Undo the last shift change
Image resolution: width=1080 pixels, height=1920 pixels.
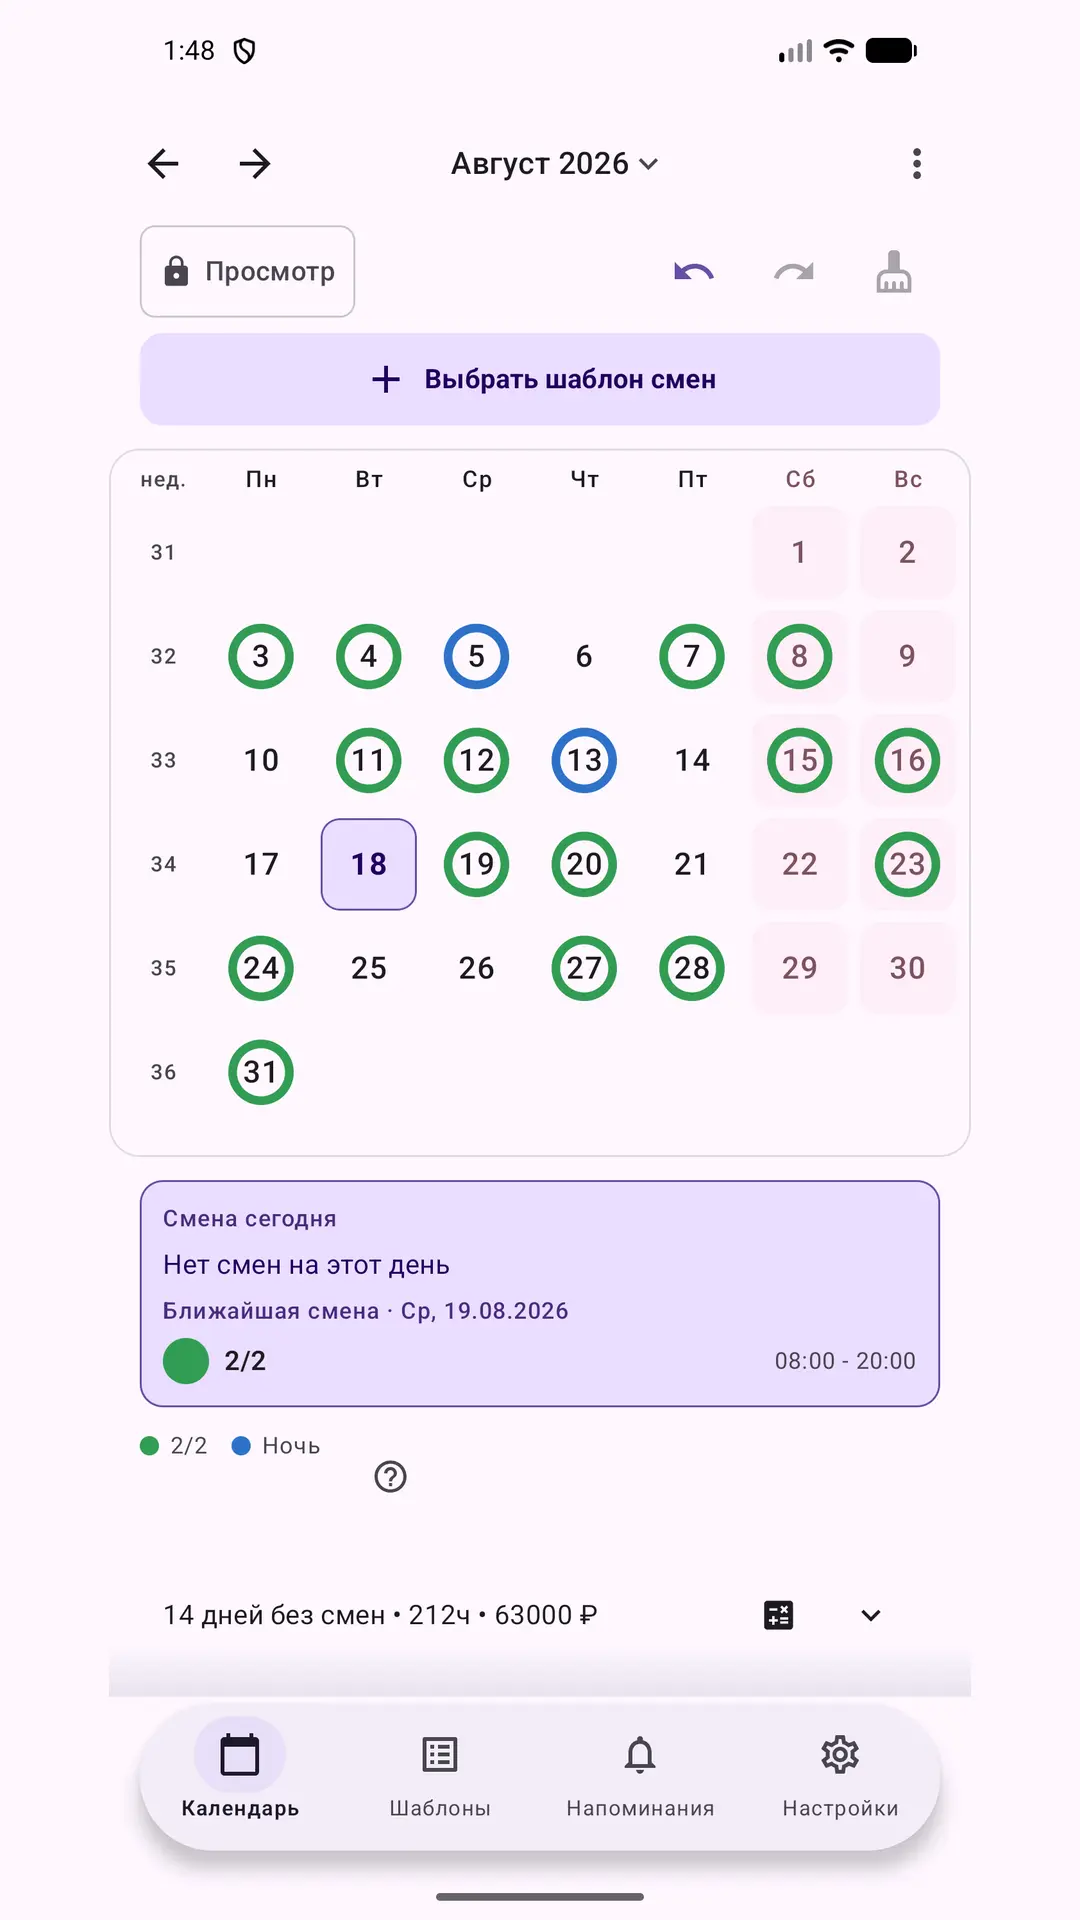[x=694, y=272]
